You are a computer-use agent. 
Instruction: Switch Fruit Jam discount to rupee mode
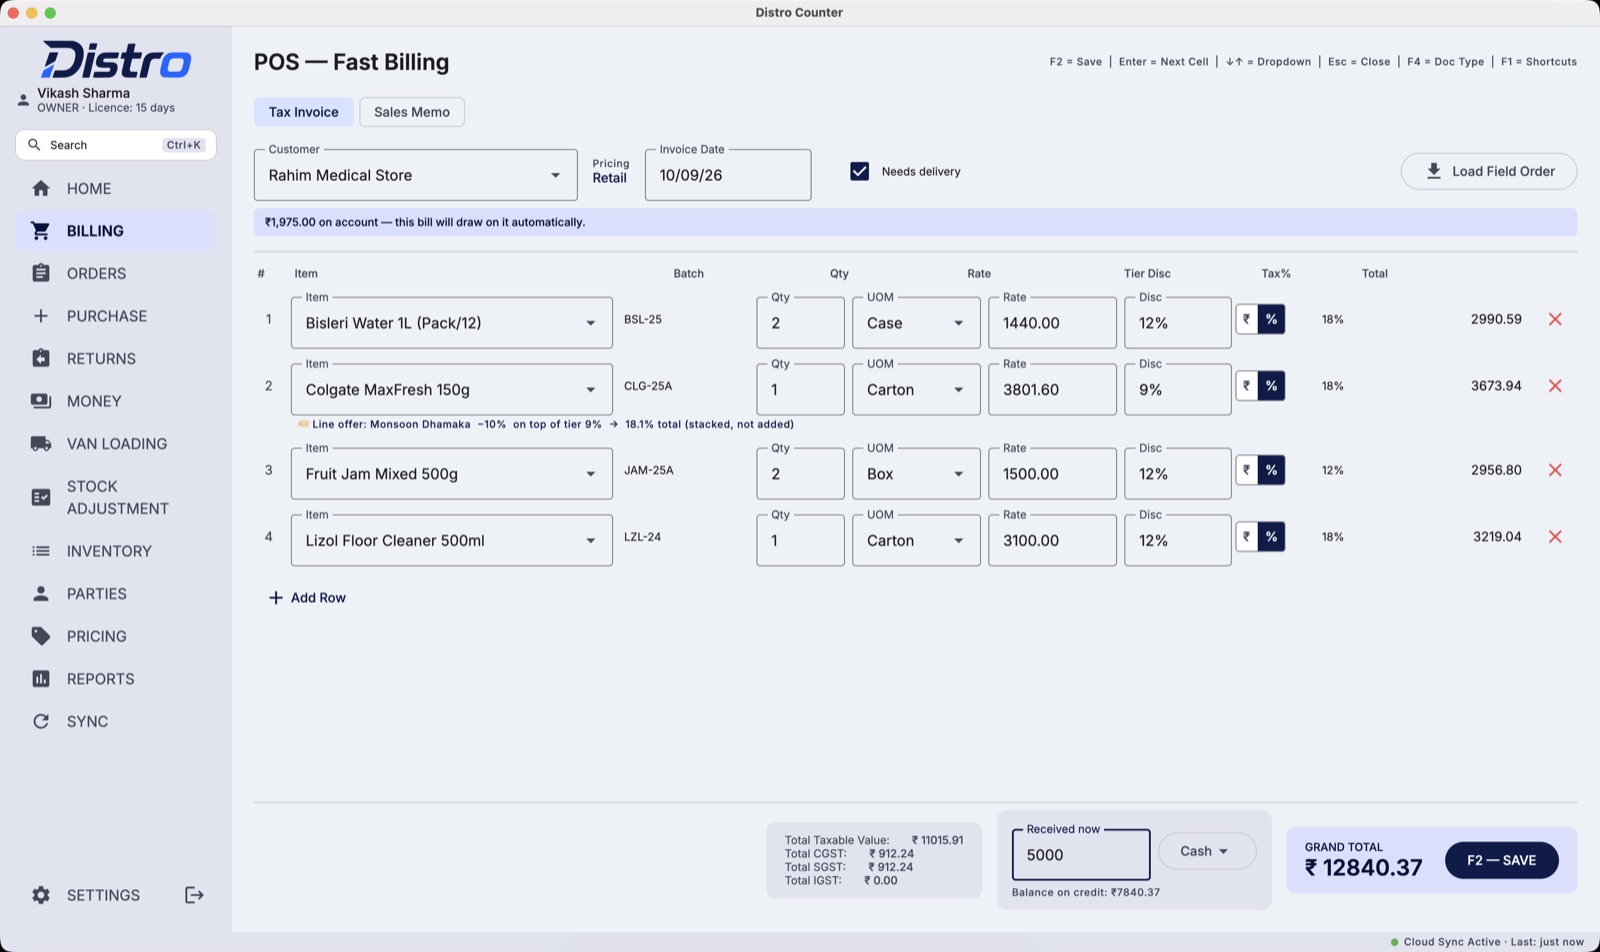pos(1247,470)
